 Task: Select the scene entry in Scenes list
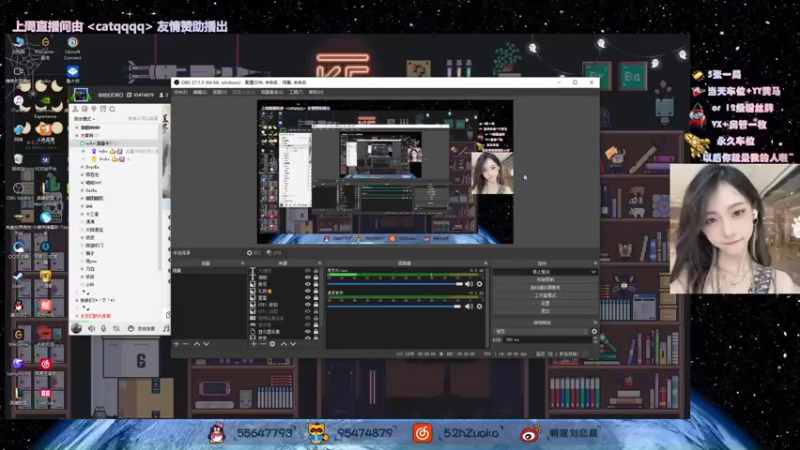point(208,271)
